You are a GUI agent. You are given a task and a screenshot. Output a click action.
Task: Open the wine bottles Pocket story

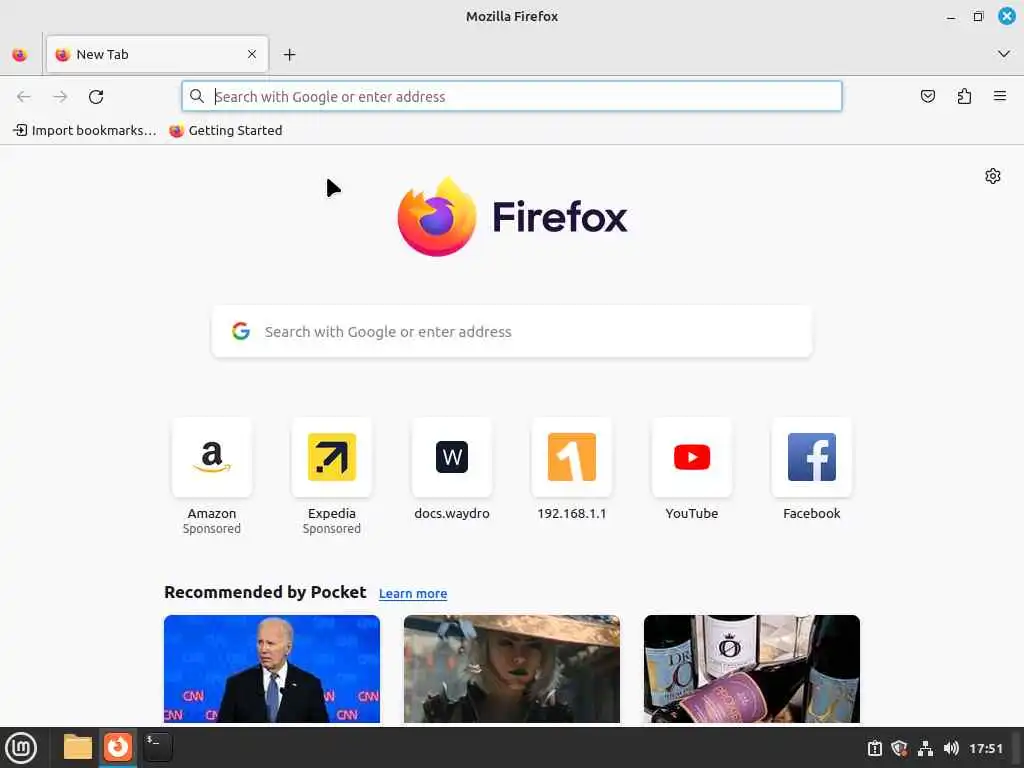(752, 669)
